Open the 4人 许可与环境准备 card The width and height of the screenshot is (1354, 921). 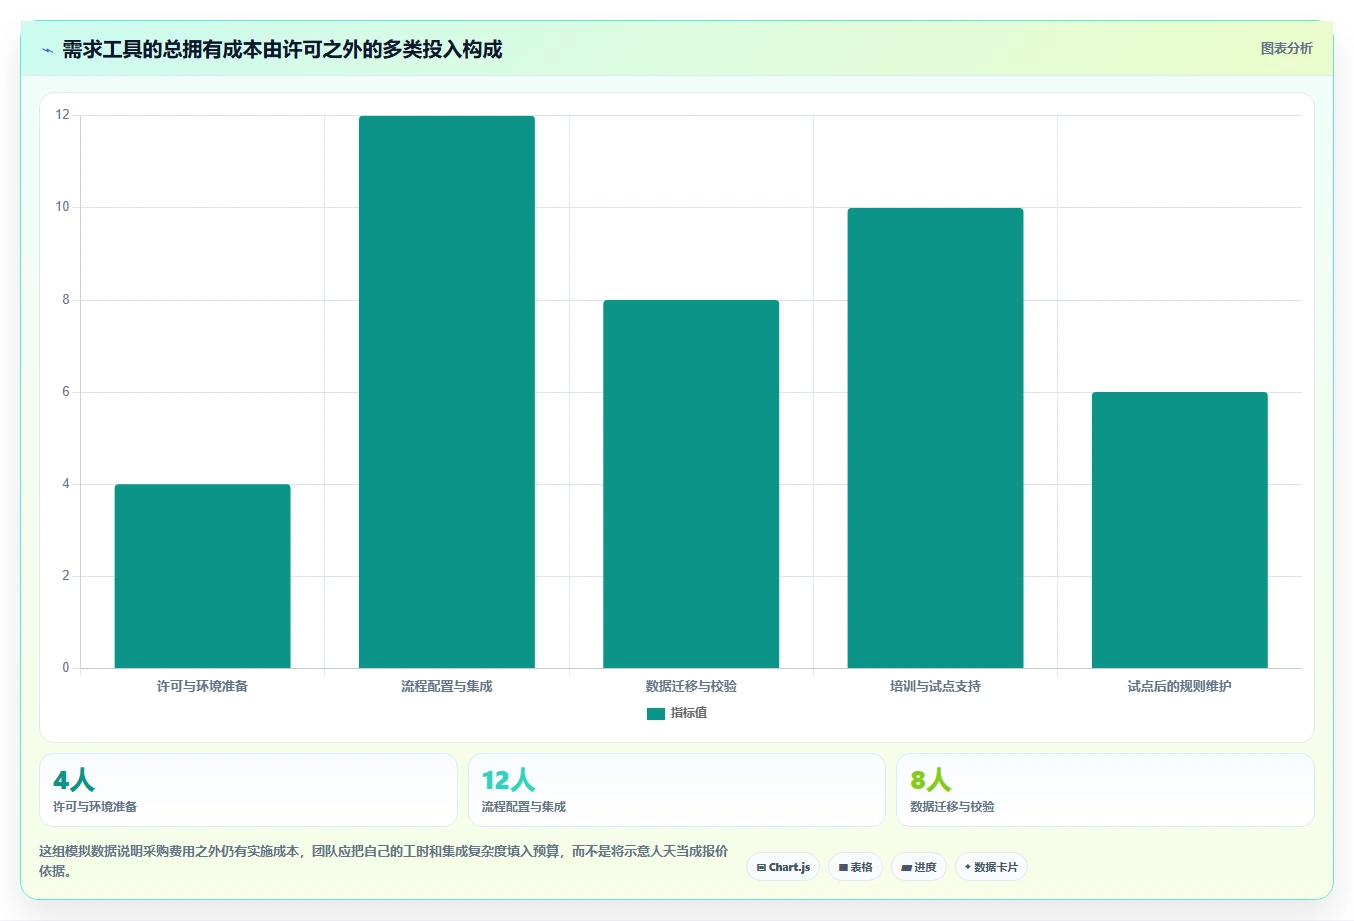(248, 790)
